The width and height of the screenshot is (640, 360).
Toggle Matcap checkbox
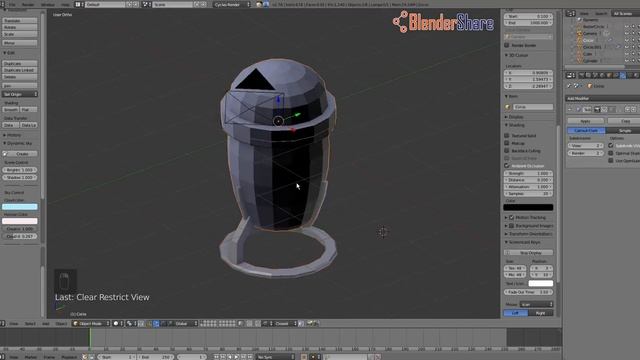[x=507, y=143]
